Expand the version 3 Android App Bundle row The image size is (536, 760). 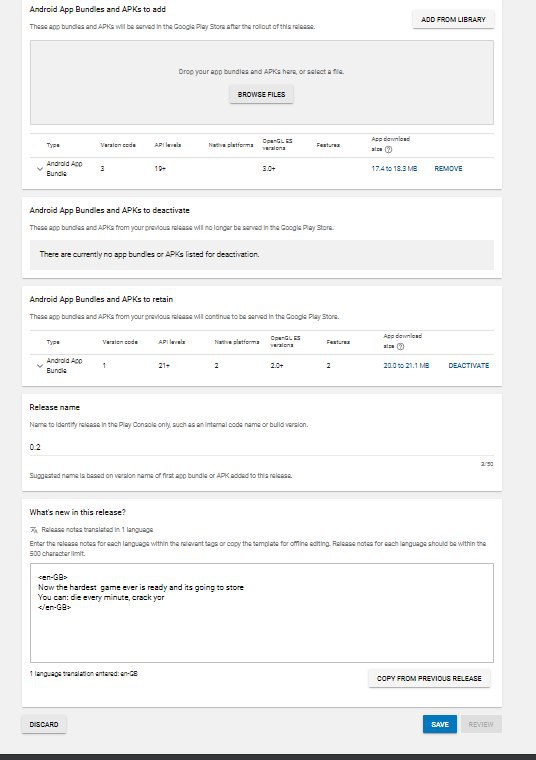[40, 169]
